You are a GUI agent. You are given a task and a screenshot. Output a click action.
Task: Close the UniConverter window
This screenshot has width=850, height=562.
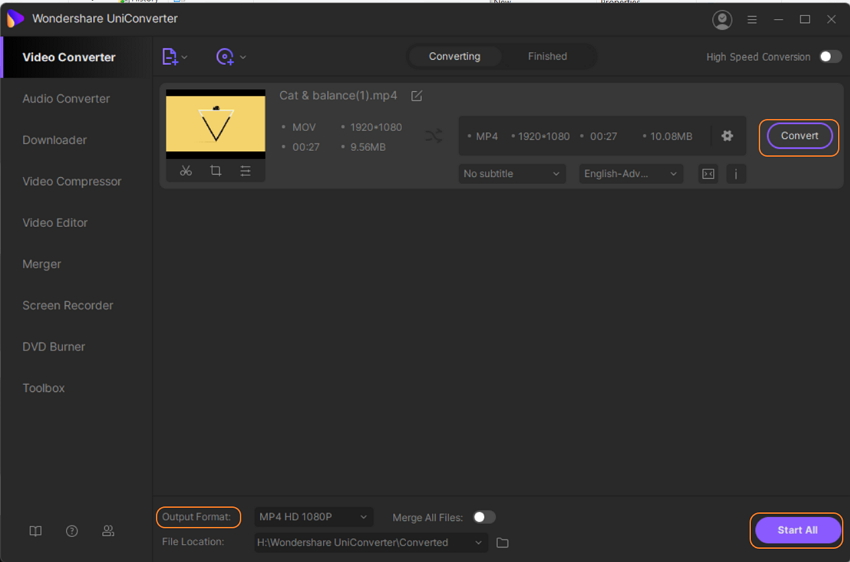831,20
